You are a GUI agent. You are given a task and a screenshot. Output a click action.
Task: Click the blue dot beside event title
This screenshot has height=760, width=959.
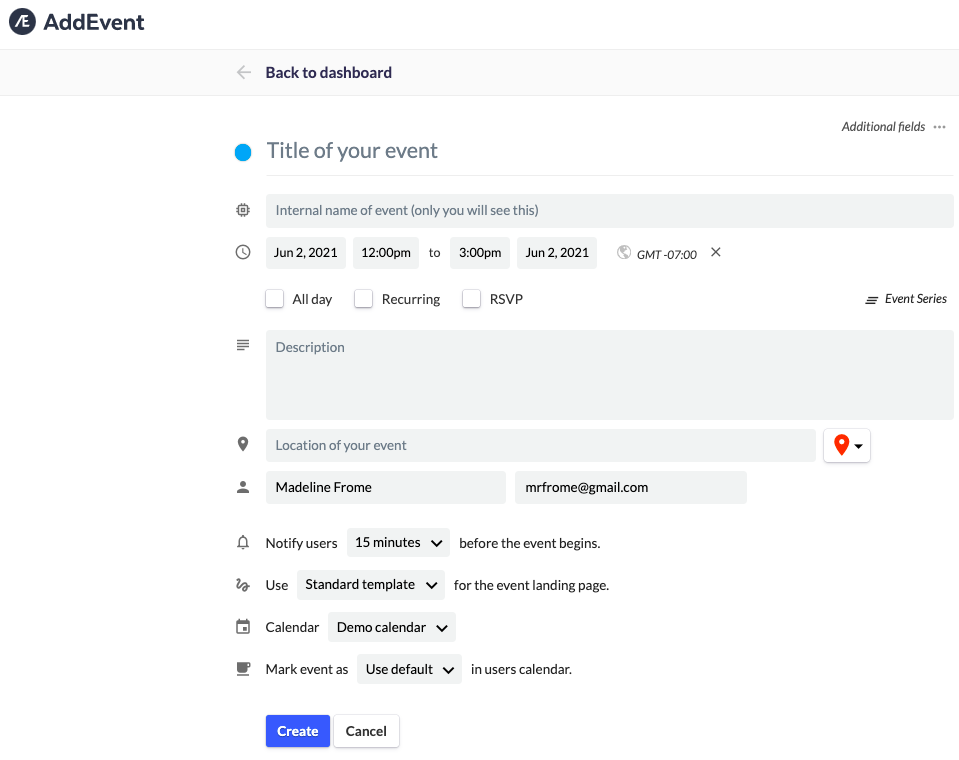pyautogui.click(x=242, y=152)
